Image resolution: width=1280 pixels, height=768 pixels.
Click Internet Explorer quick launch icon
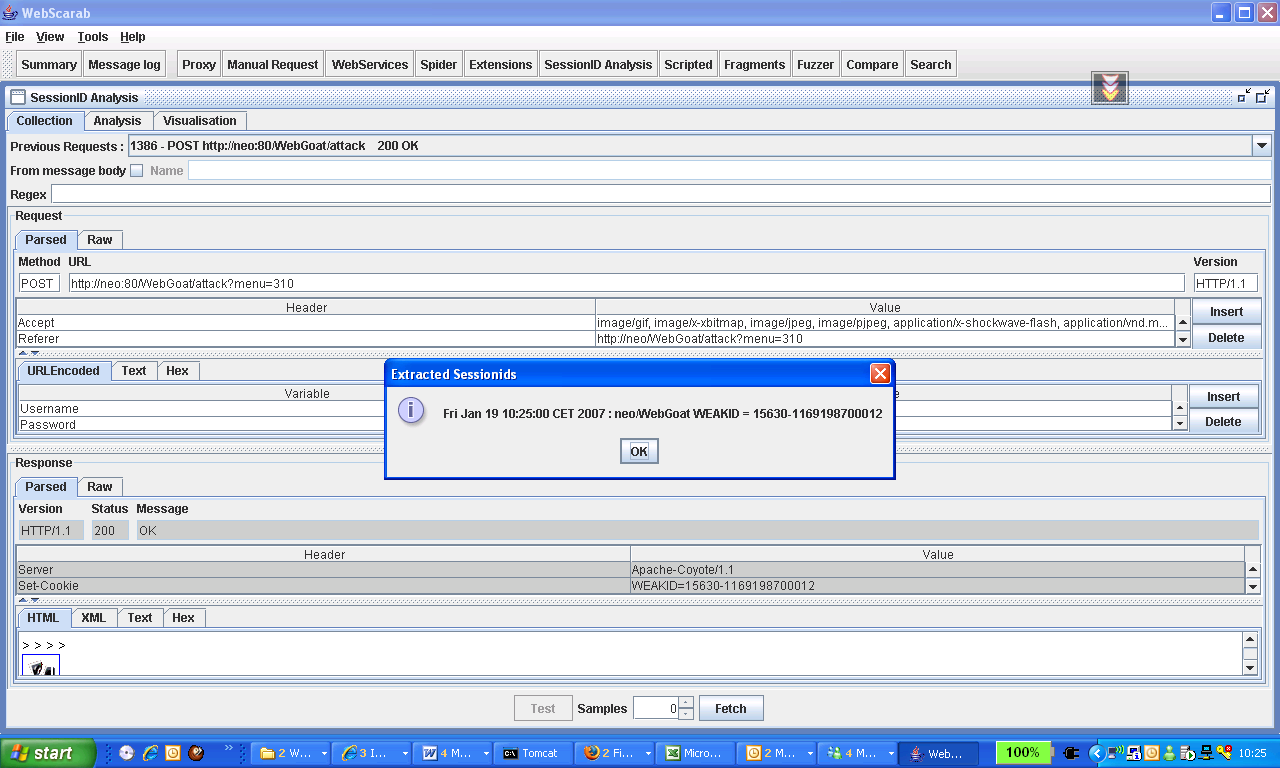click(150, 753)
